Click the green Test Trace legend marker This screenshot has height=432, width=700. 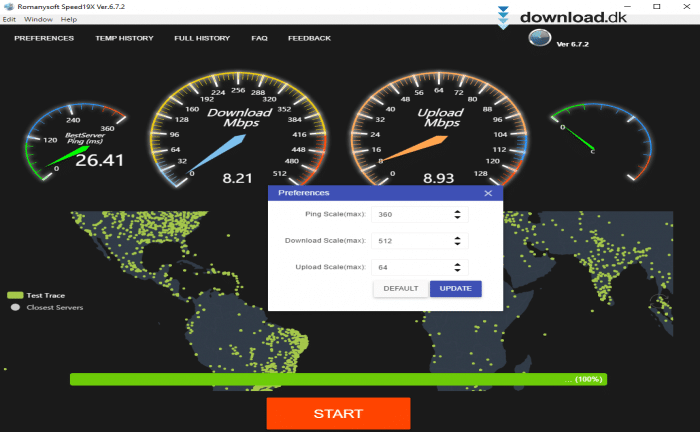pos(14,295)
